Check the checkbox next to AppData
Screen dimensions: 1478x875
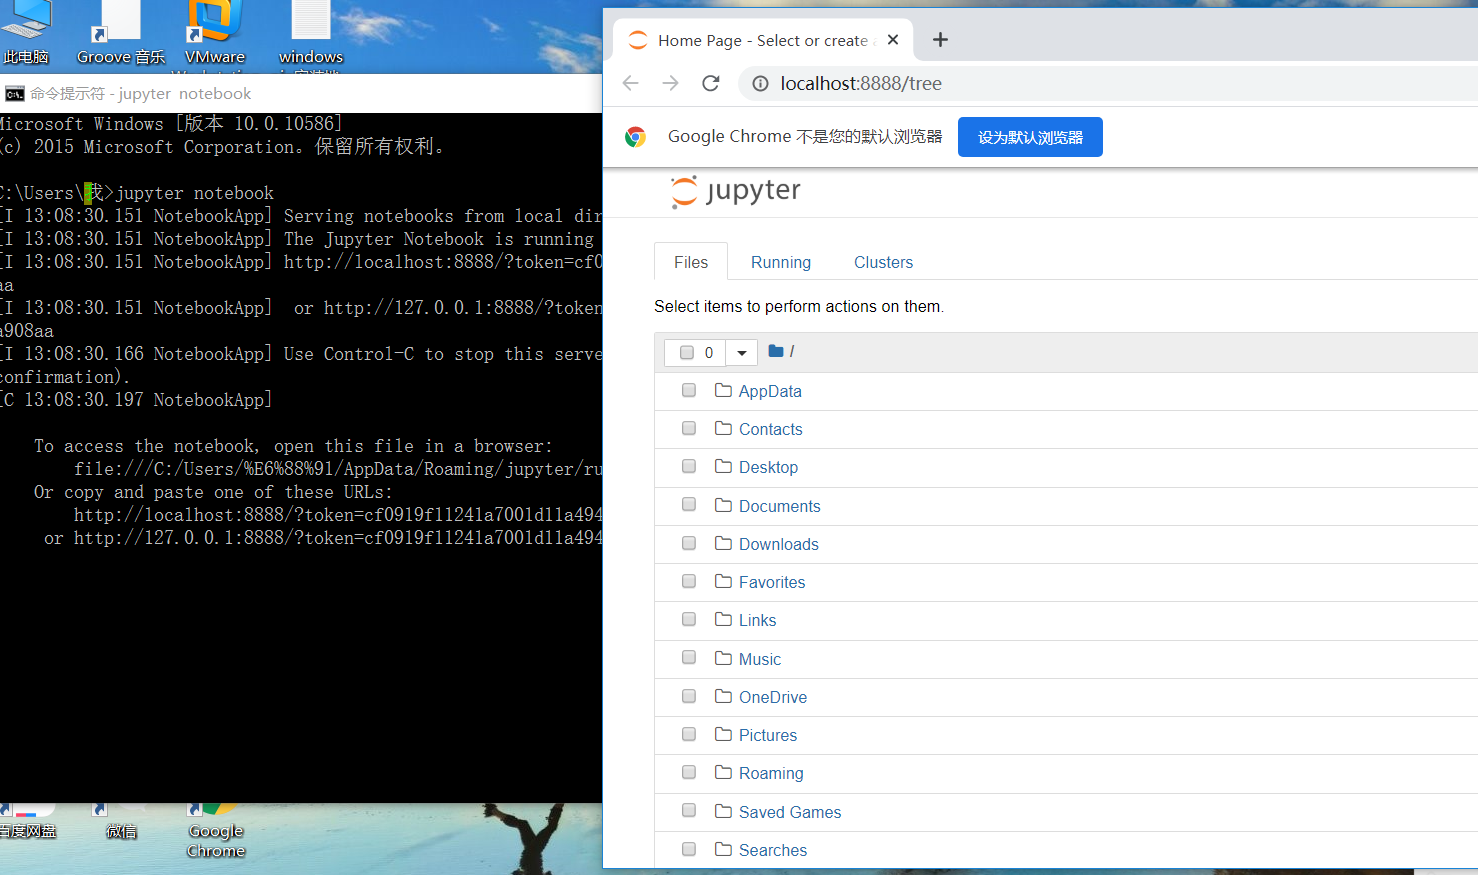click(x=688, y=390)
